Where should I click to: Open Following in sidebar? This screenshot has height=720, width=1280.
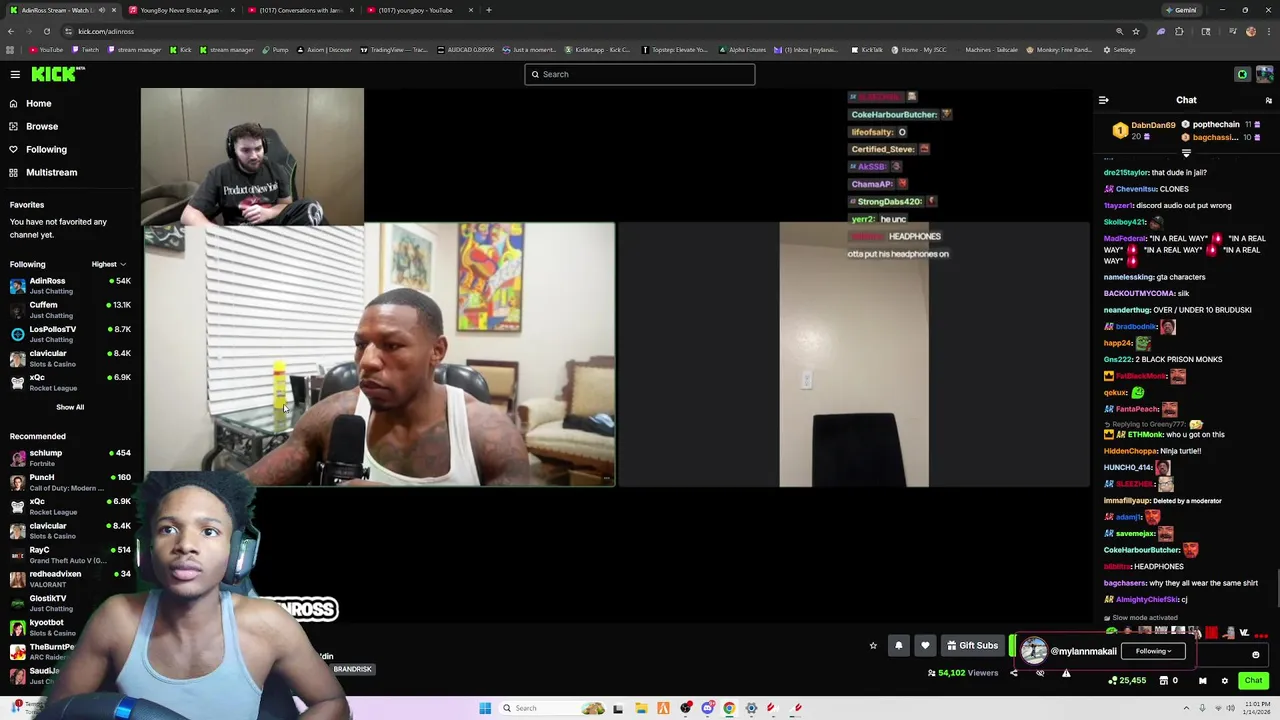point(46,149)
